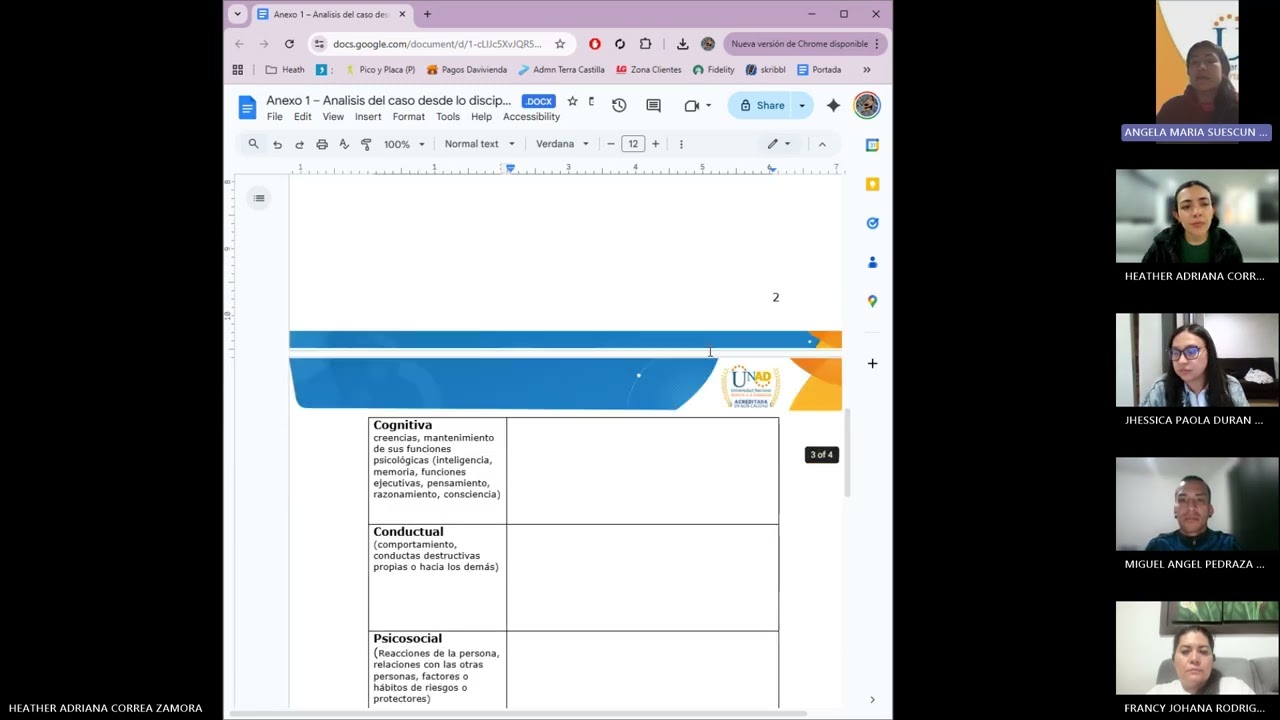Open Chrome downloads icon
Viewport: 1280px width, 720px height.
tap(682, 44)
